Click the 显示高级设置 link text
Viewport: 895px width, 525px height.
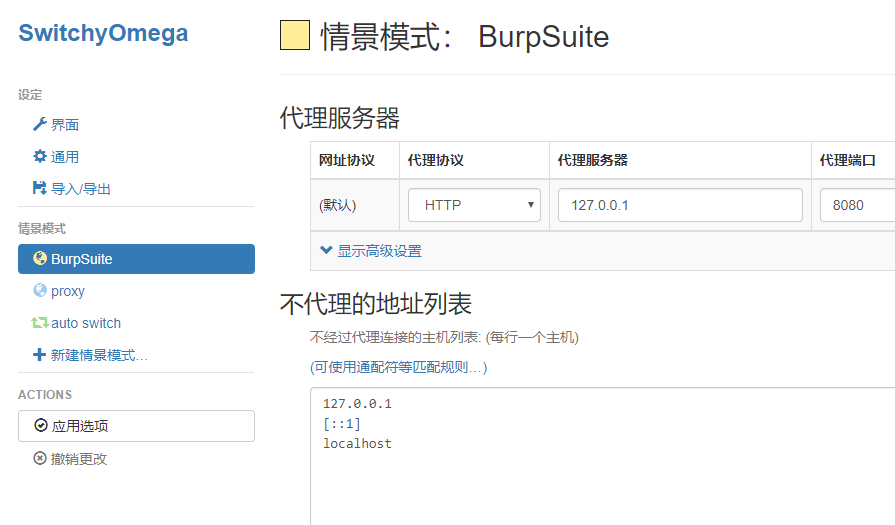380,251
